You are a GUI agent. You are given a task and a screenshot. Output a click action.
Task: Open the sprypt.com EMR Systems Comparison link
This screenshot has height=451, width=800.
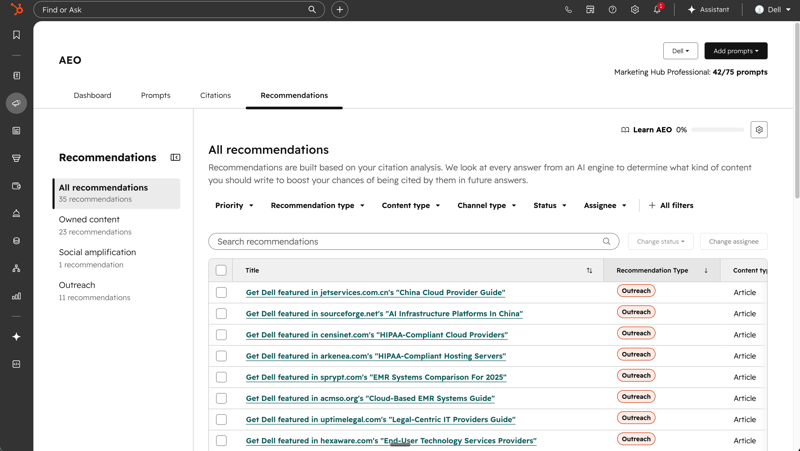[376, 377]
